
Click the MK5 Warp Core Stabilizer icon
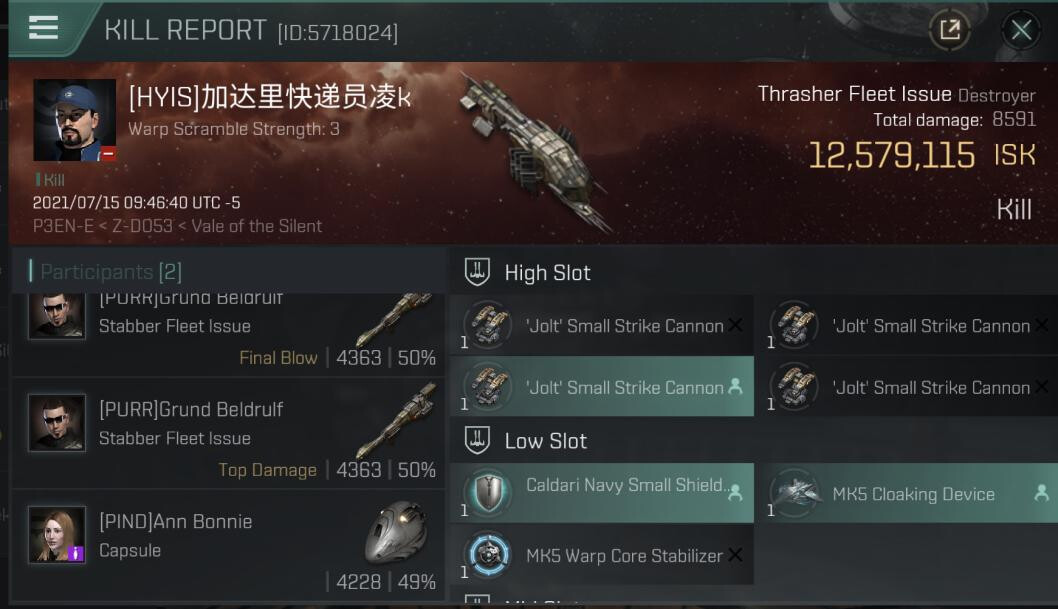(489, 554)
